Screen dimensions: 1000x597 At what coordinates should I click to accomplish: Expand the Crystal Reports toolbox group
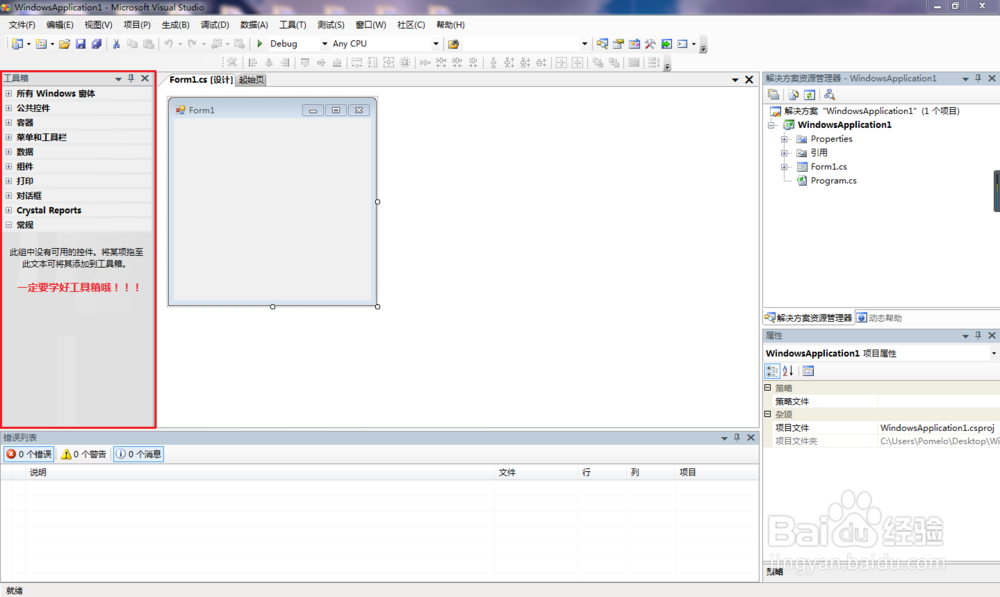pos(9,210)
